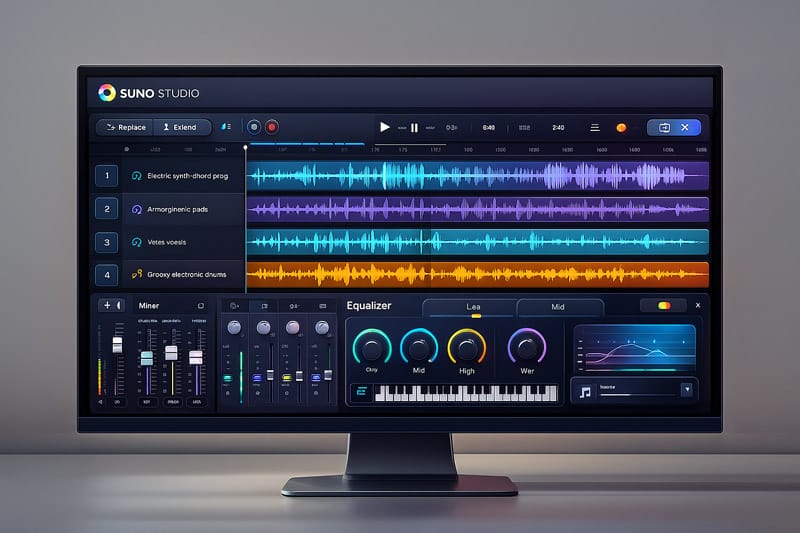Select track number 3 box
Screen dimensions: 800x533
click(105, 242)
